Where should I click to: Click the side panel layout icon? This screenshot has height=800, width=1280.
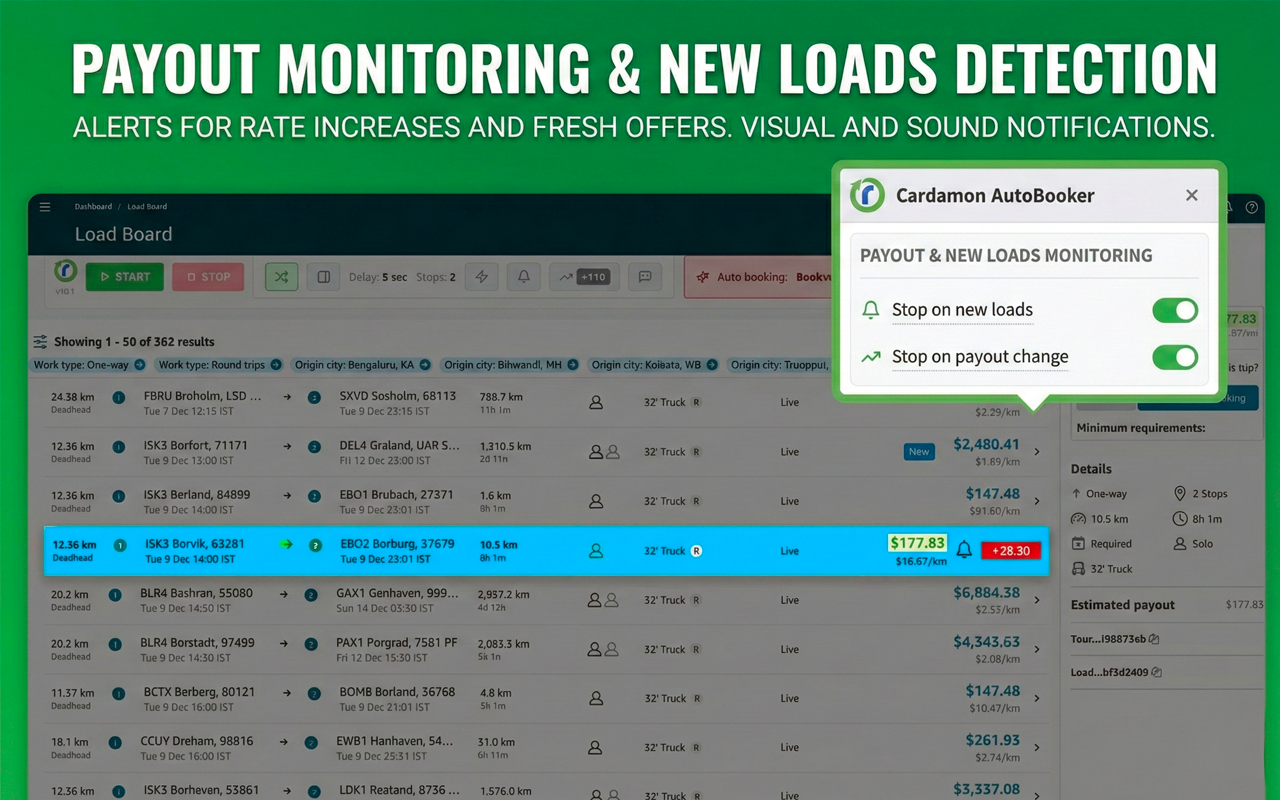point(324,277)
